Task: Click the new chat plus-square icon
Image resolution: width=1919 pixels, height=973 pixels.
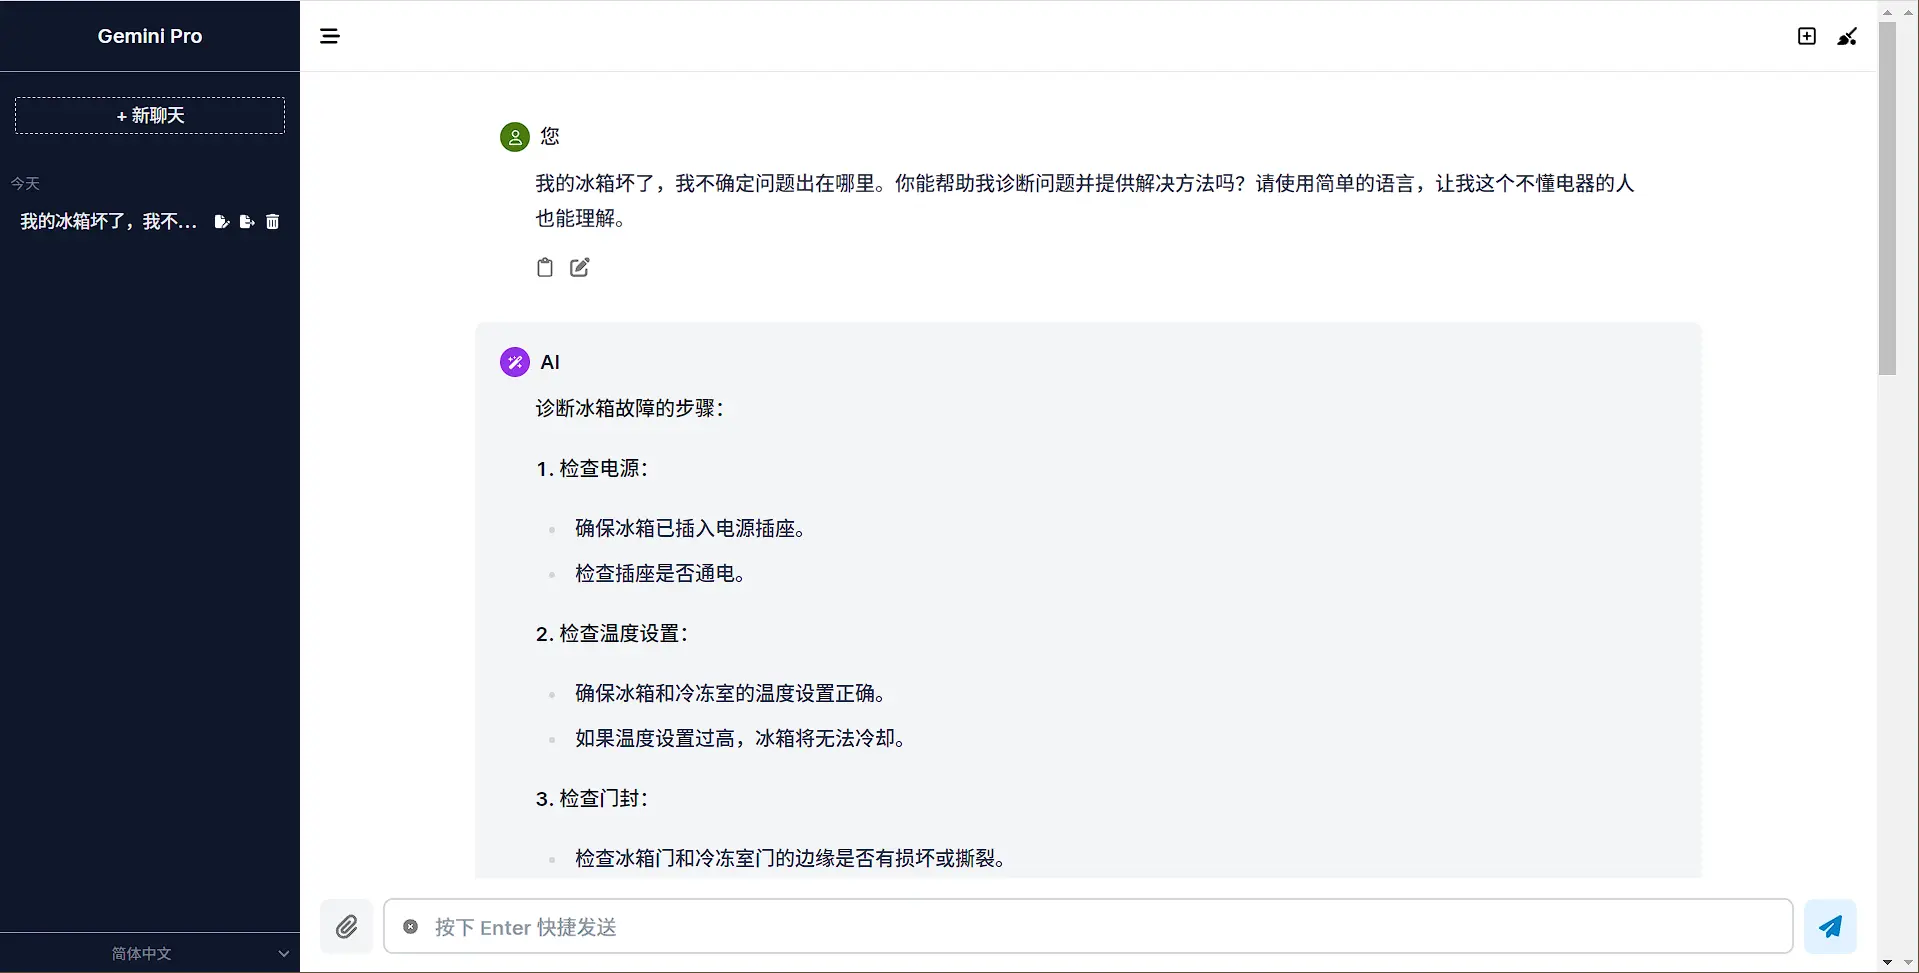Action: (1806, 37)
